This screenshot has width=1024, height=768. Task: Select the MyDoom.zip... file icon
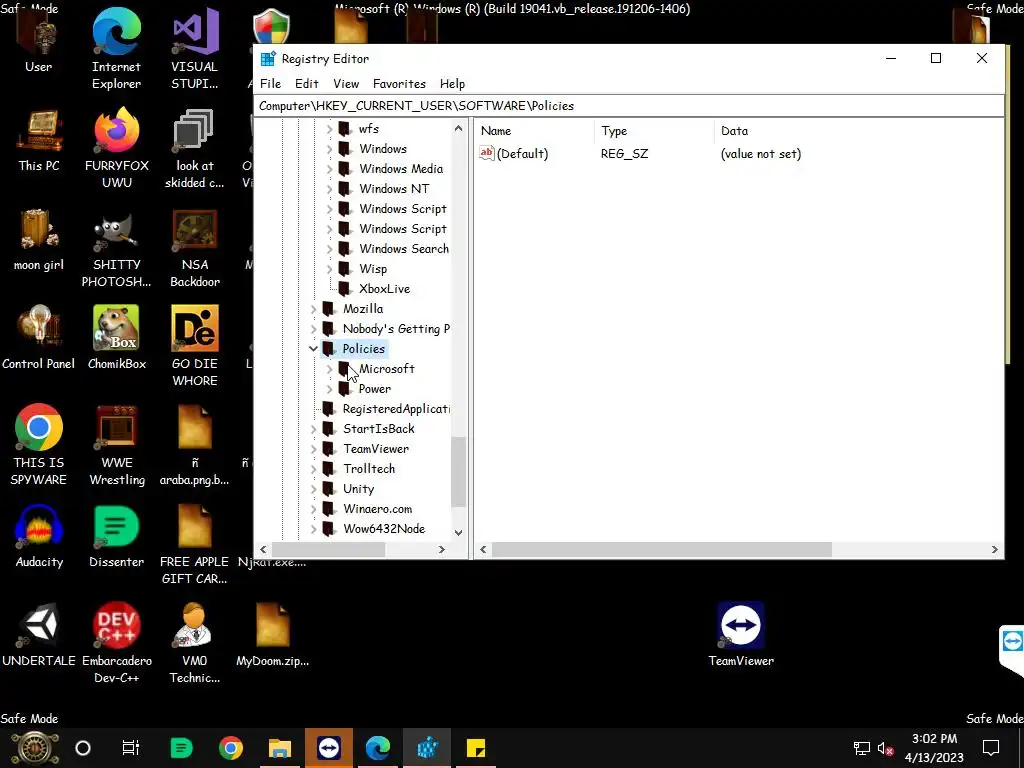coord(272,635)
